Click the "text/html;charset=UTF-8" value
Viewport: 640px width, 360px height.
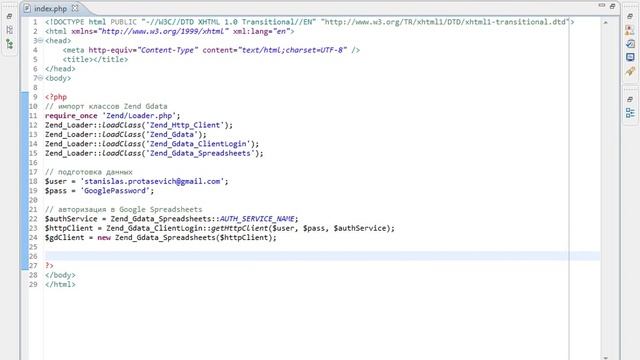292,50
